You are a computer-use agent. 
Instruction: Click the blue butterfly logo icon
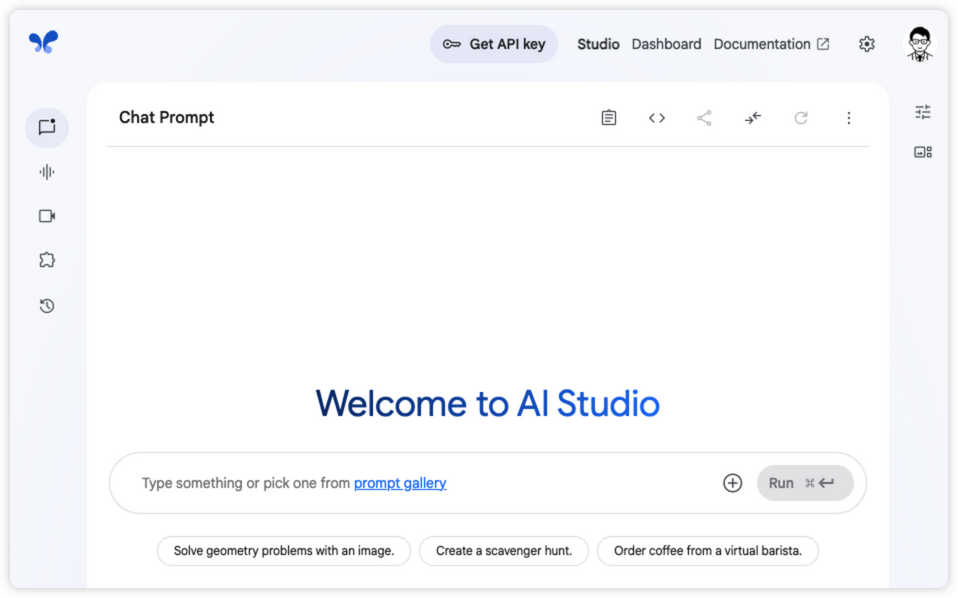[x=43, y=42]
